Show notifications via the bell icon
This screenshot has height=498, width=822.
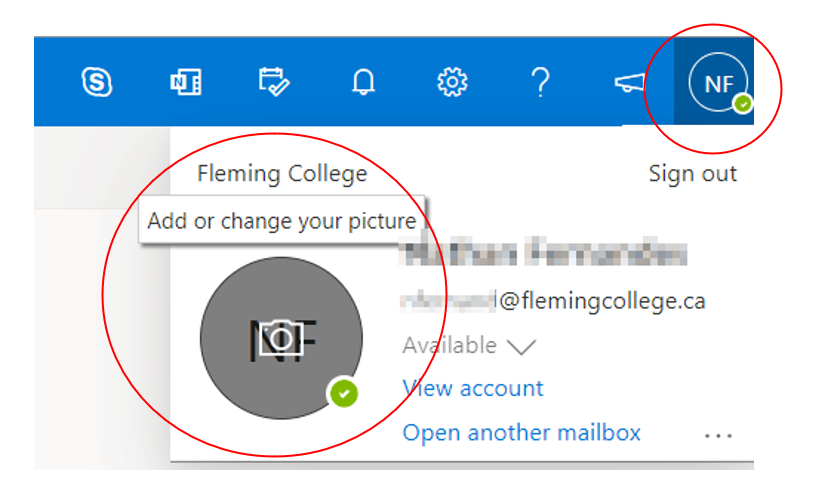click(x=363, y=84)
